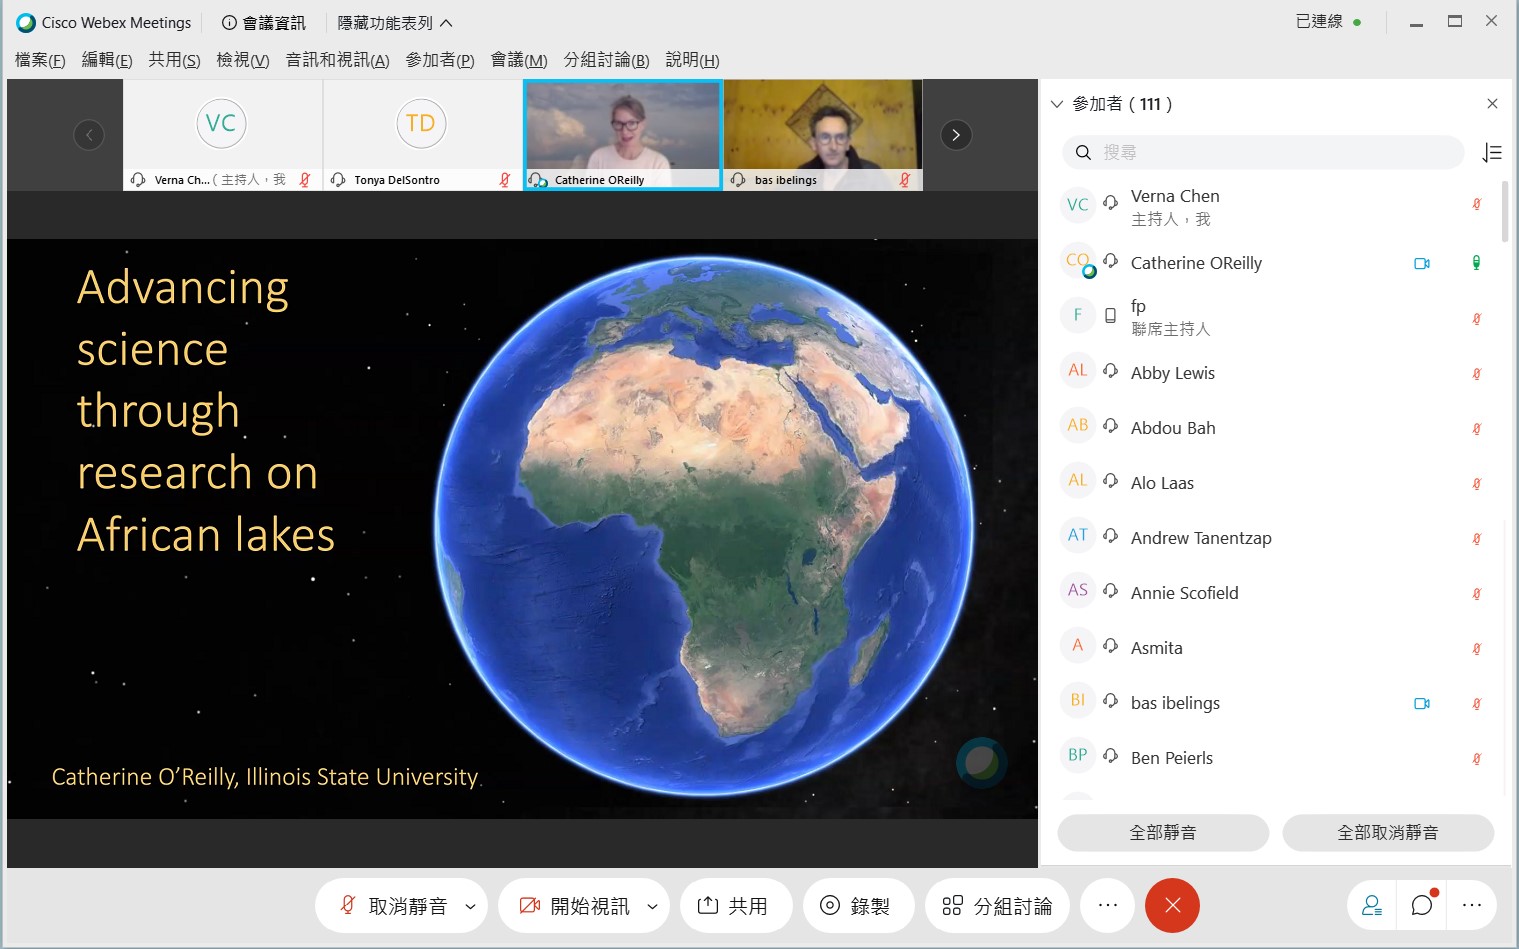1519x949 pixels.
Task: Click Catherine OReilly's avatar in list
Action: tap(1077, 261)
